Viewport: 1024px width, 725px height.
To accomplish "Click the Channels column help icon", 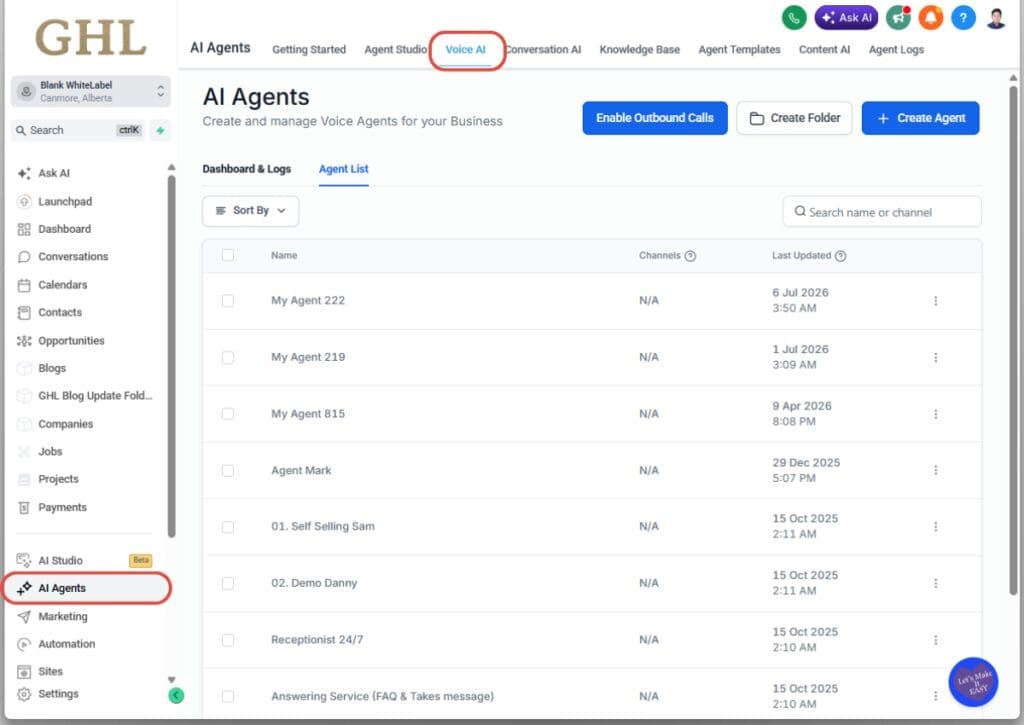I will point(690,256).
